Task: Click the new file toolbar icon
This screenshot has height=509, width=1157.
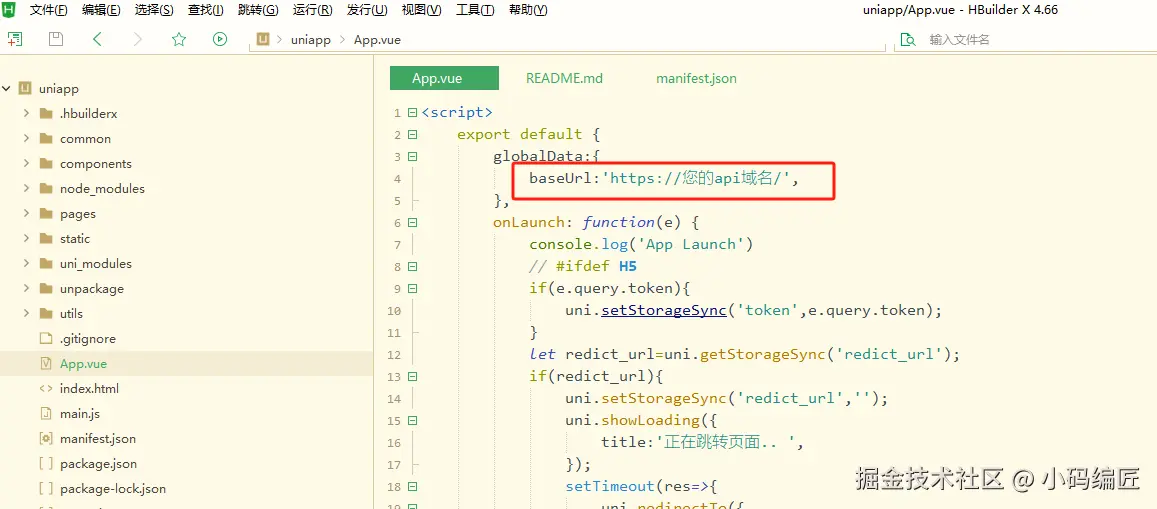Action: pyautogui.click(x=15, y=39)
